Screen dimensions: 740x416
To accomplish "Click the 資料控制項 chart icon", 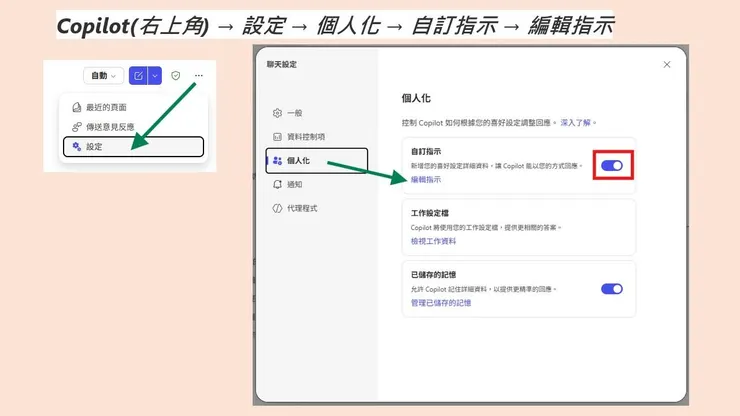I will 278,136.
